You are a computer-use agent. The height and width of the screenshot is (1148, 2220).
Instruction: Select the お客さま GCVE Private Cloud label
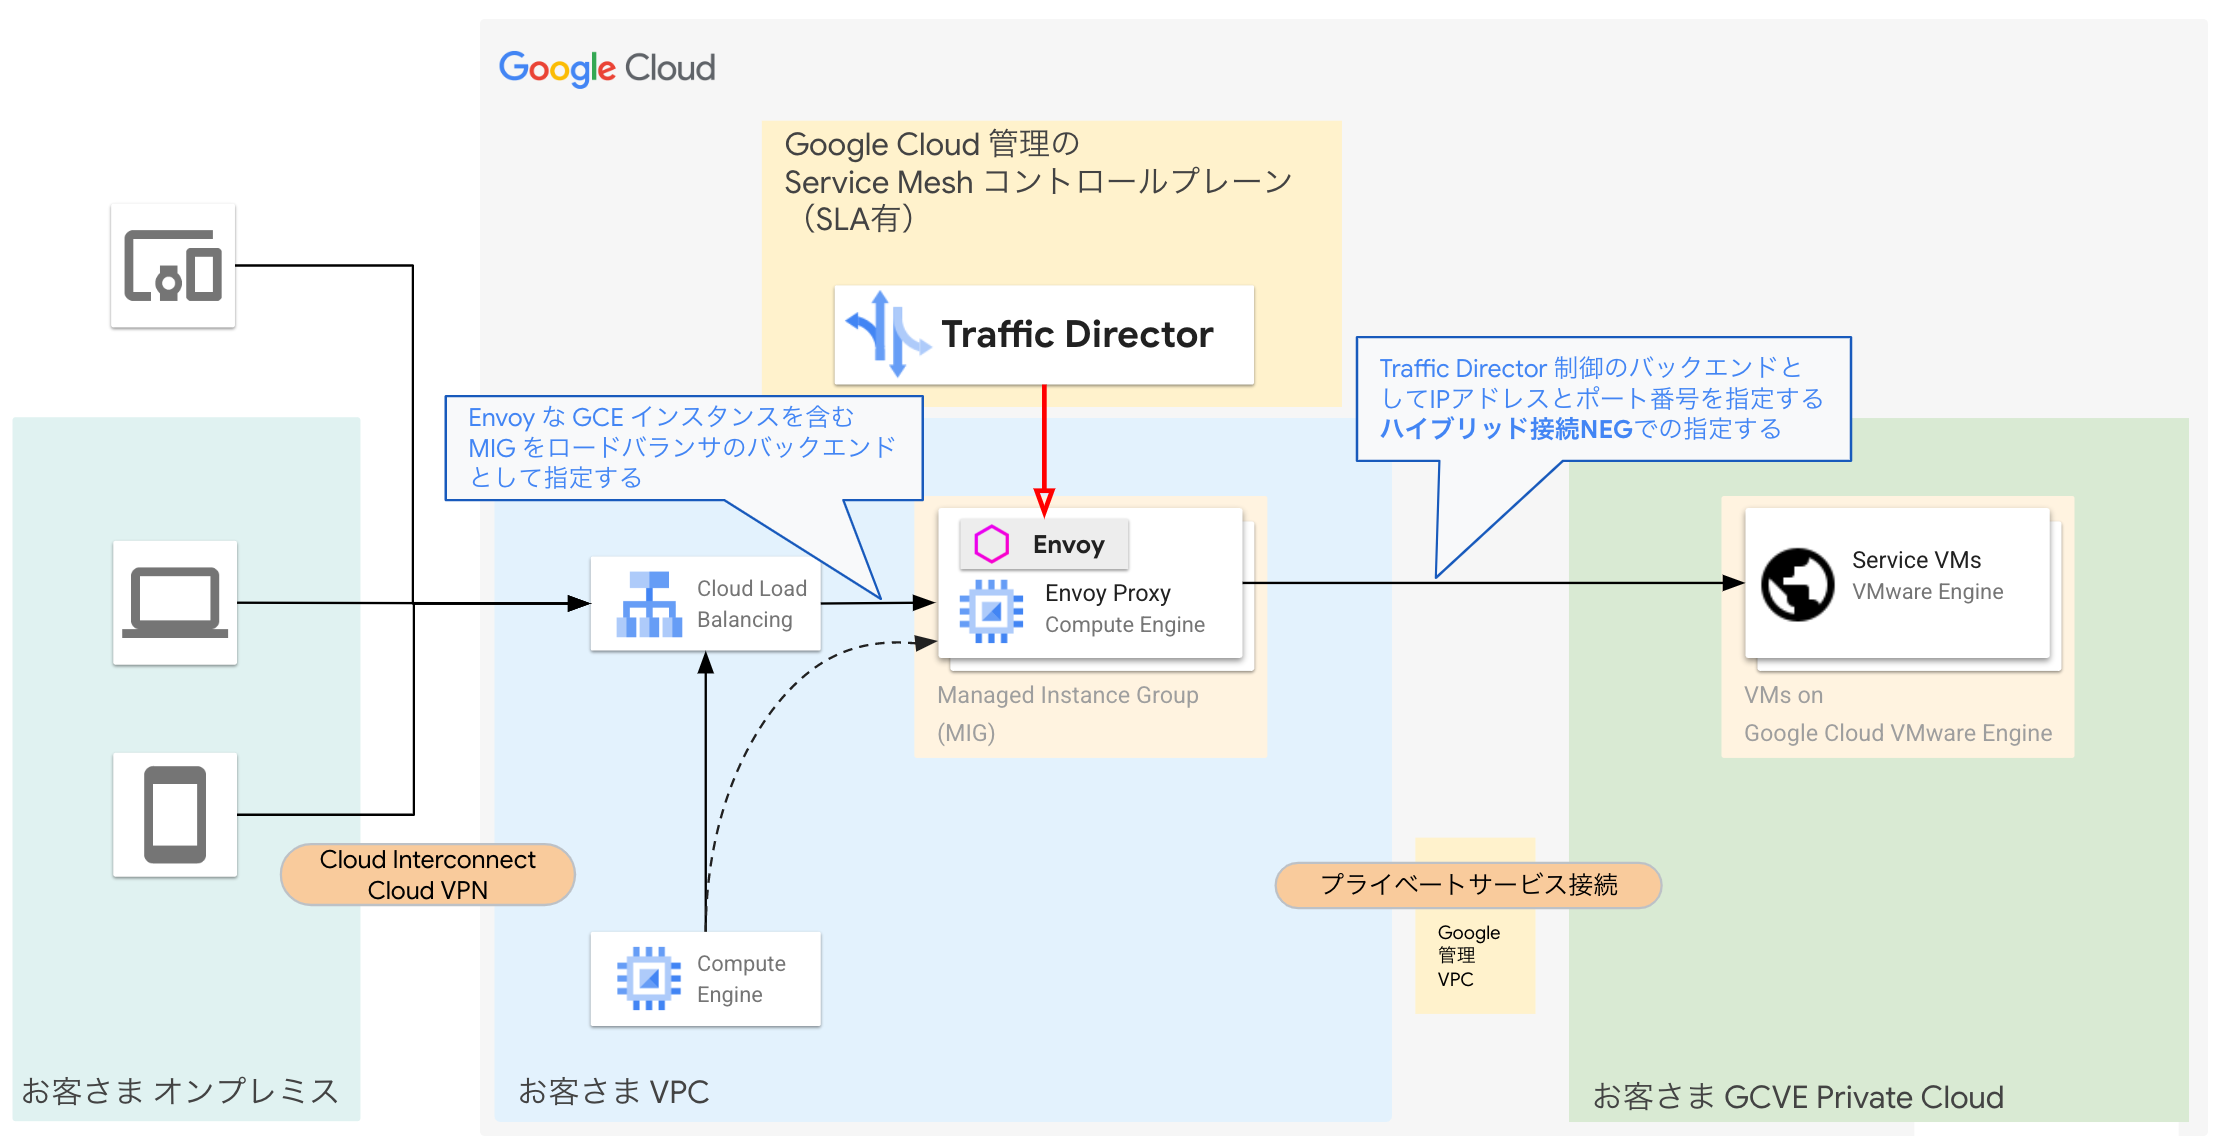point(1797,1097)
